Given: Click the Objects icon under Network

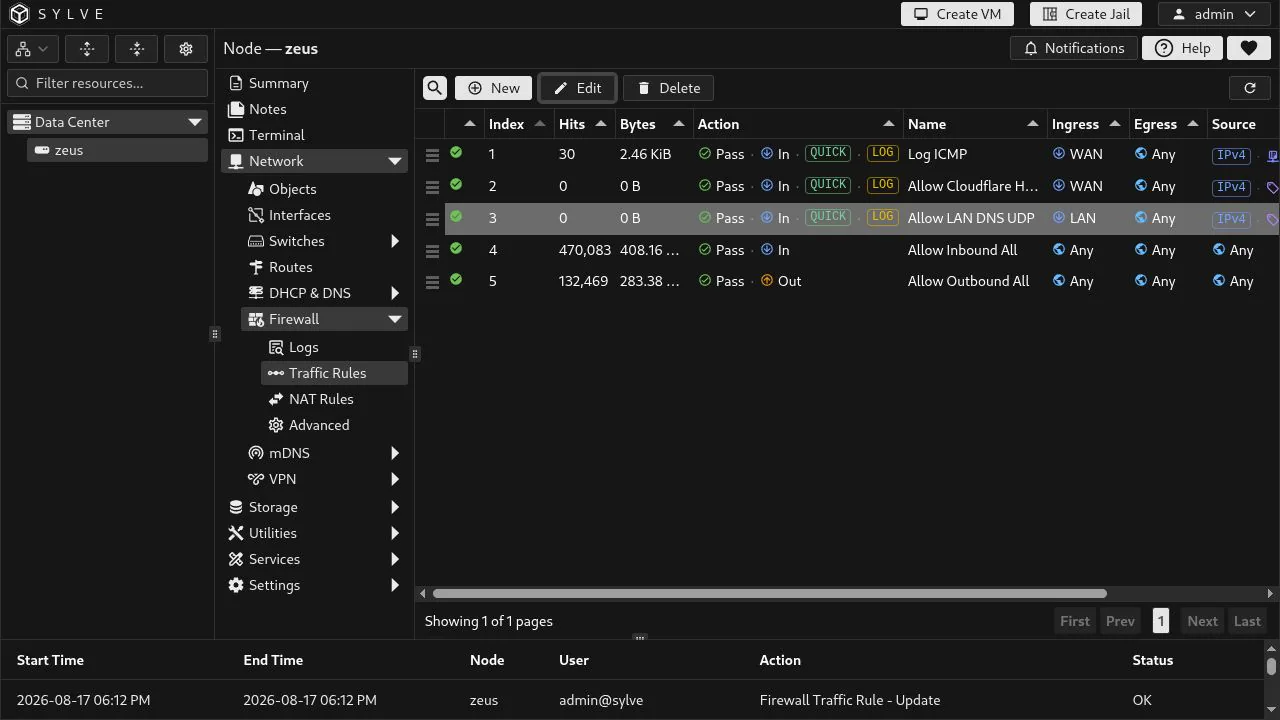Looking at the screenshot, I should (x=256, y=189).
